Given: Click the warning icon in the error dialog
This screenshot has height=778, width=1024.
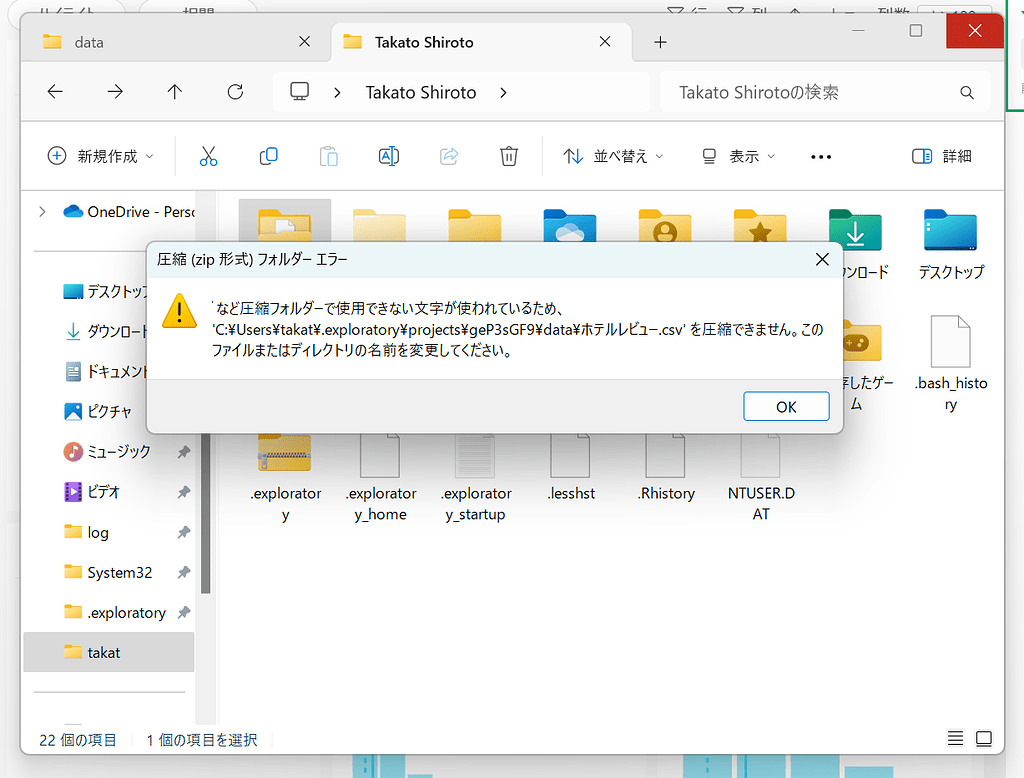Looking at the screenshot, I should pos(179,311).
